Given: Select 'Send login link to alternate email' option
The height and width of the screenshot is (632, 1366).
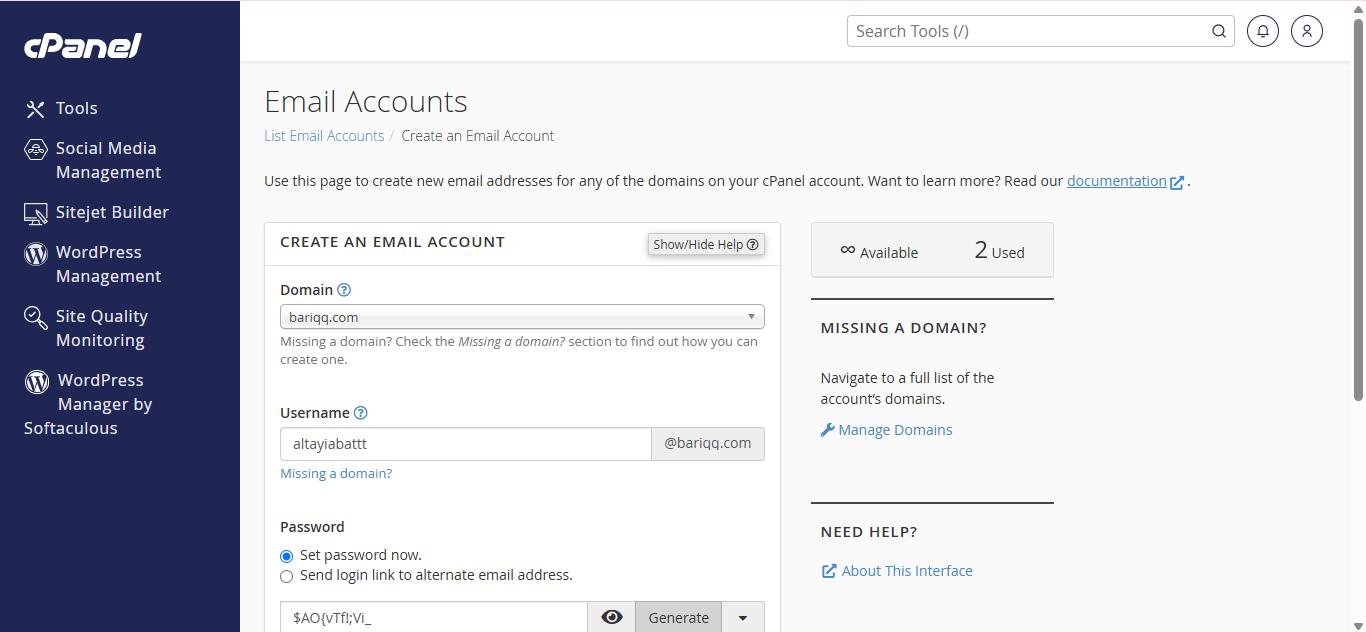Looking at the screenshot, I should 287,576.
